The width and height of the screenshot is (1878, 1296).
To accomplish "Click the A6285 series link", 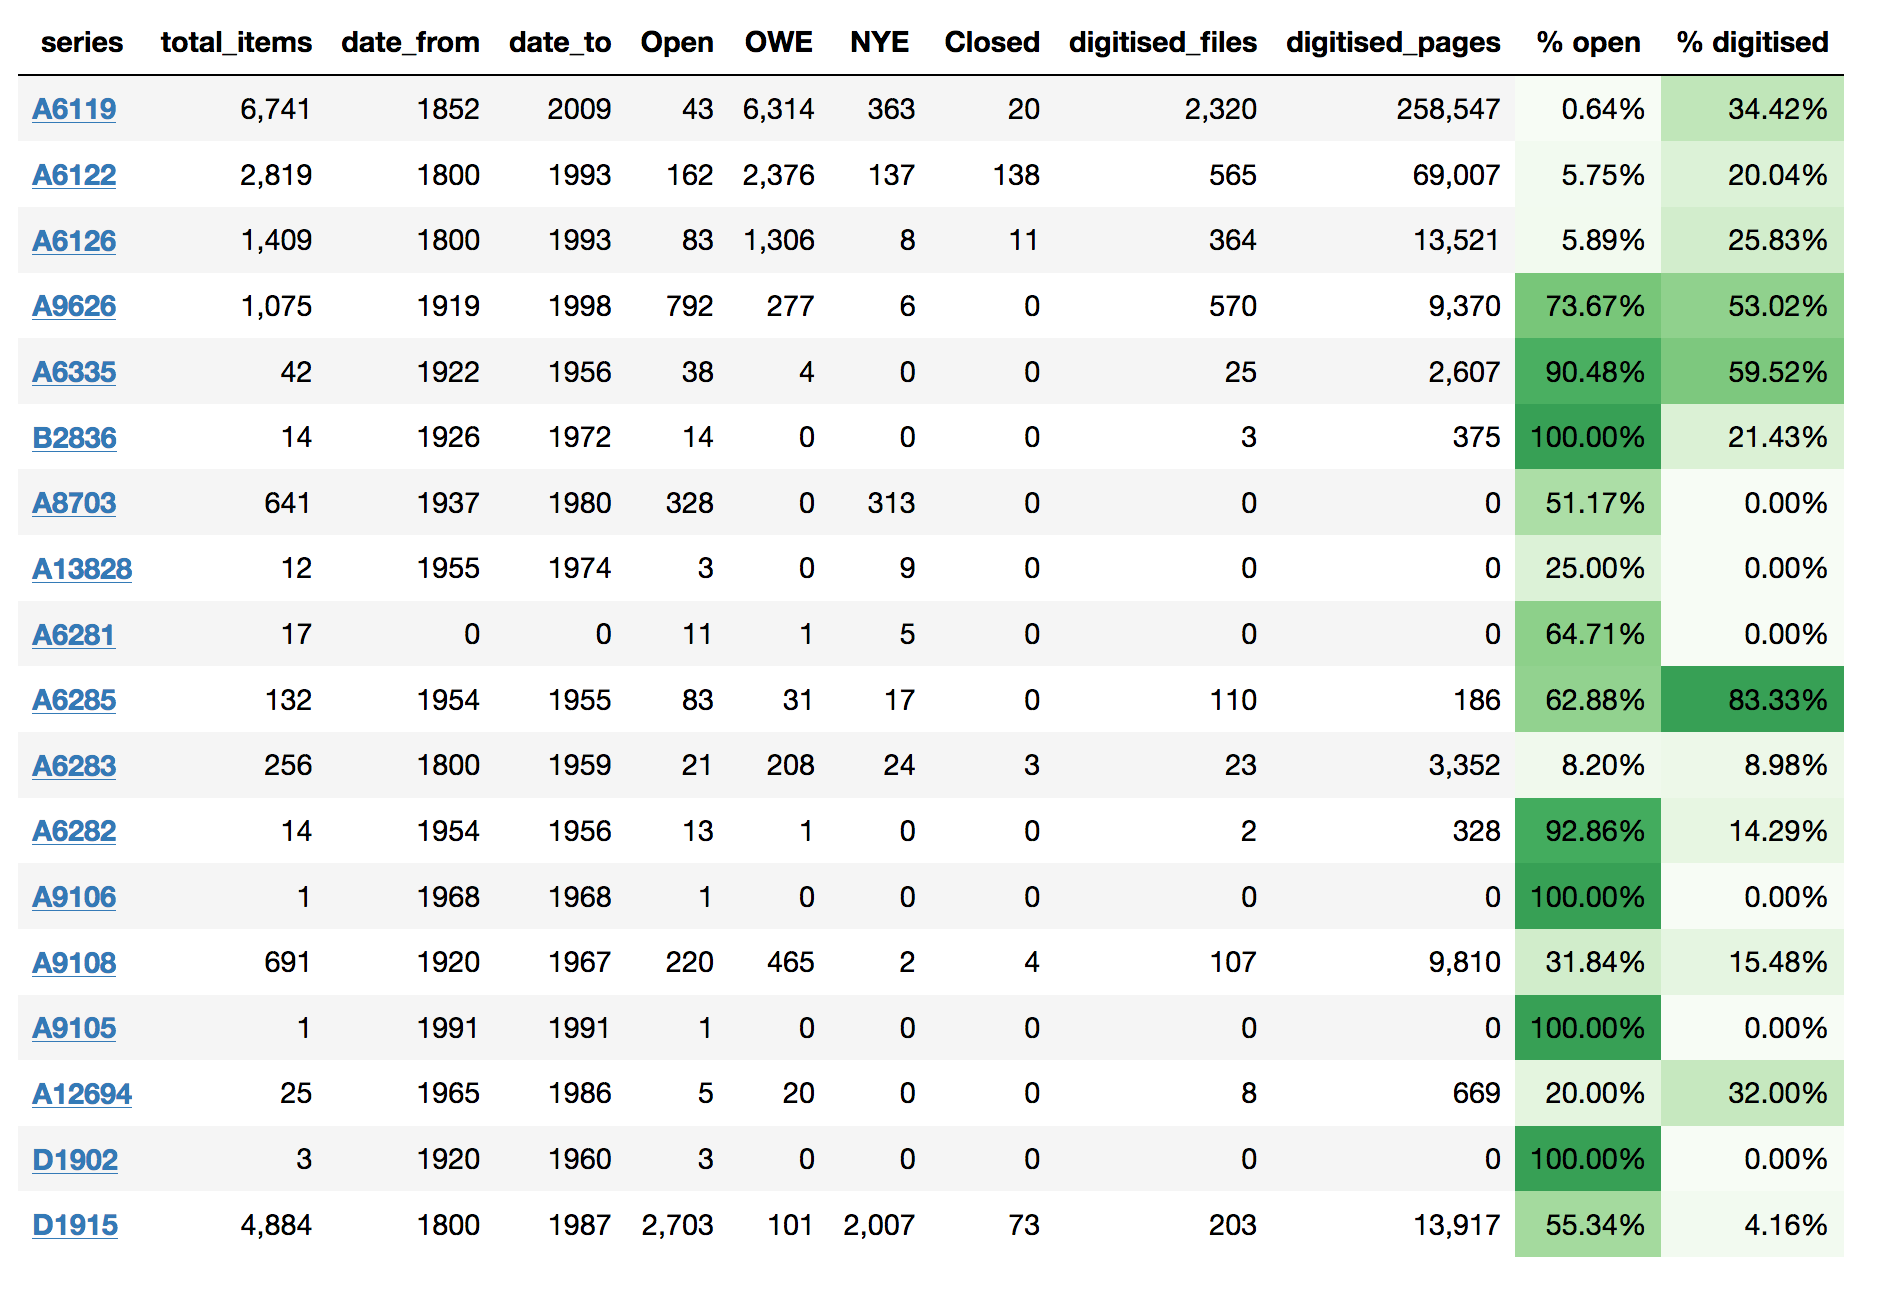I will (74, 699).
